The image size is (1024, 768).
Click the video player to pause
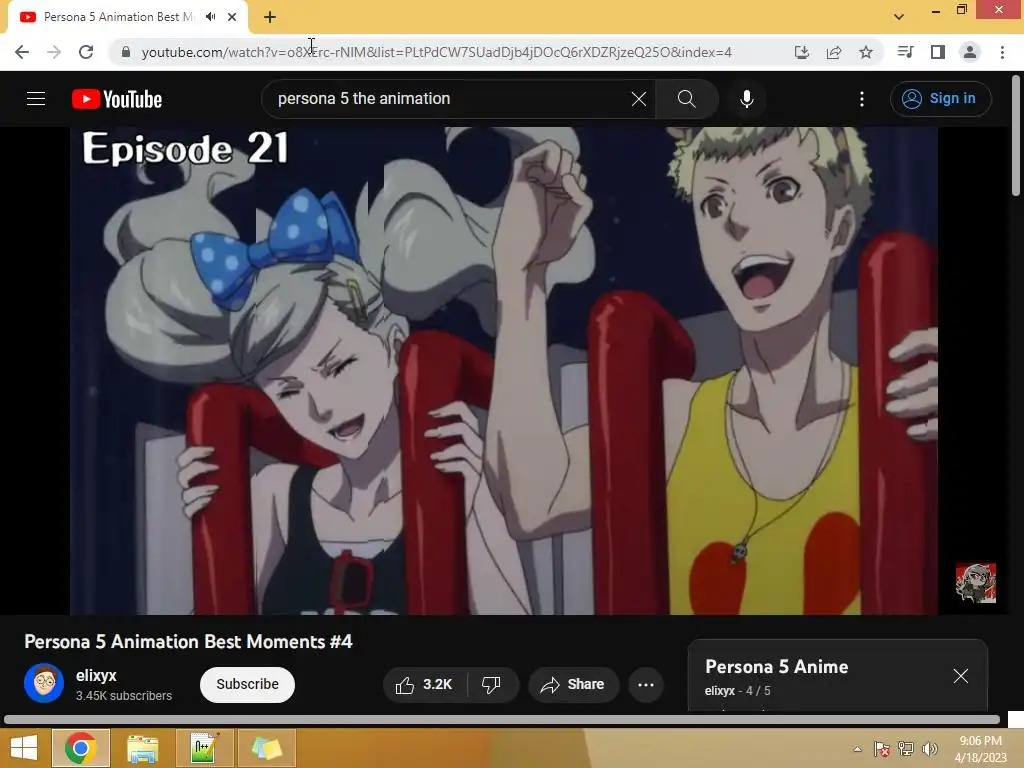pos(504,370)
